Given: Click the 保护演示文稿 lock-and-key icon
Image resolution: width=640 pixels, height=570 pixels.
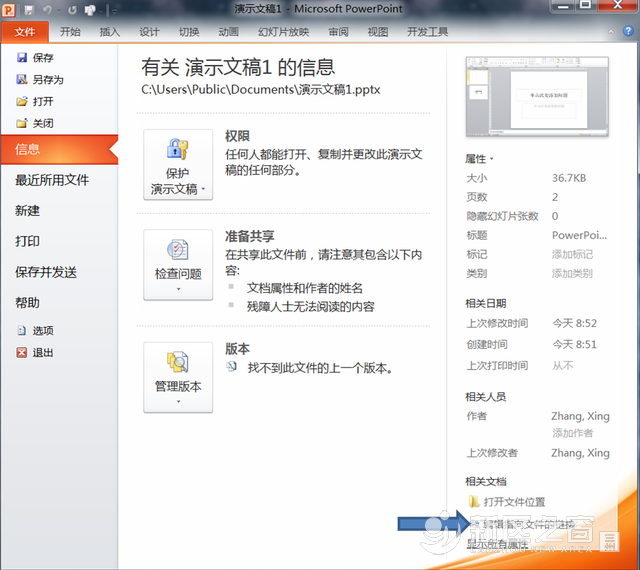Looking at the screenshot, I should pos(178,150).
